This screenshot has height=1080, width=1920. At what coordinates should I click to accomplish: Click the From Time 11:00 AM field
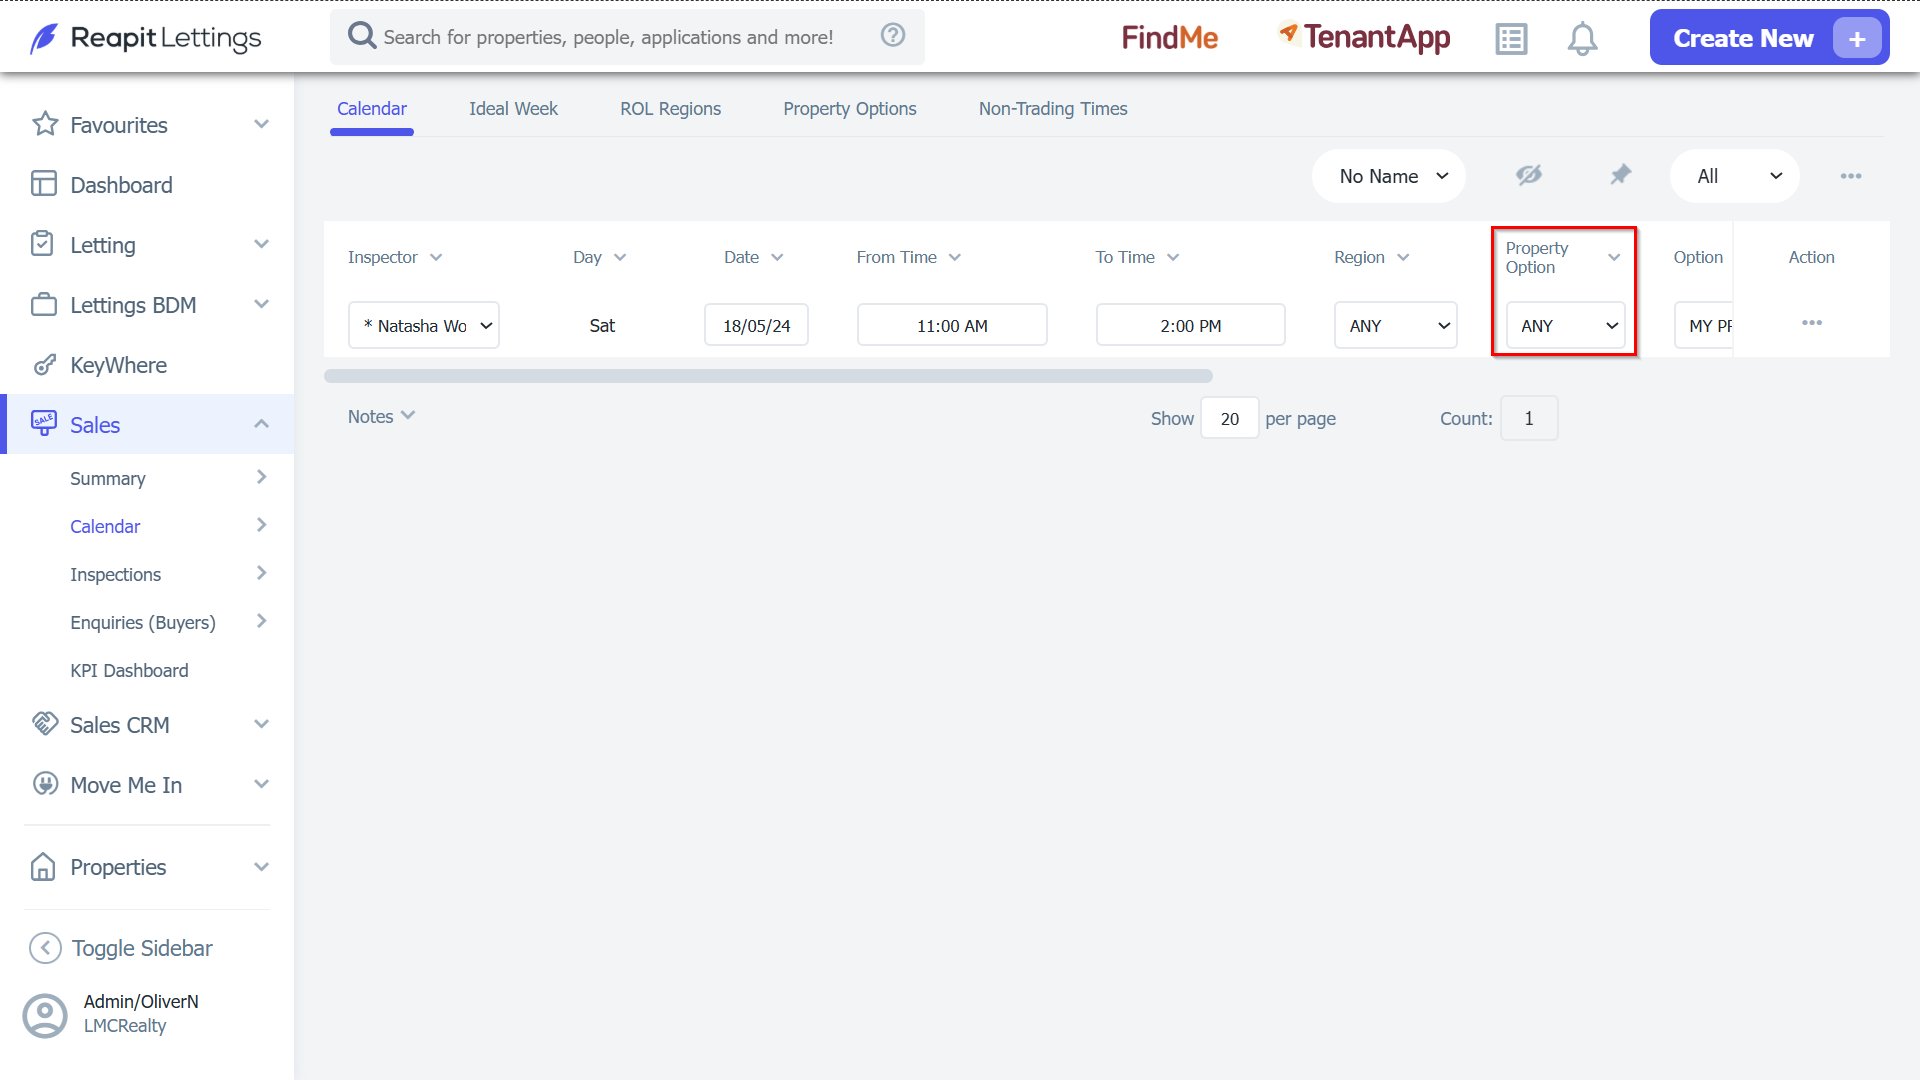pos(952,326)
